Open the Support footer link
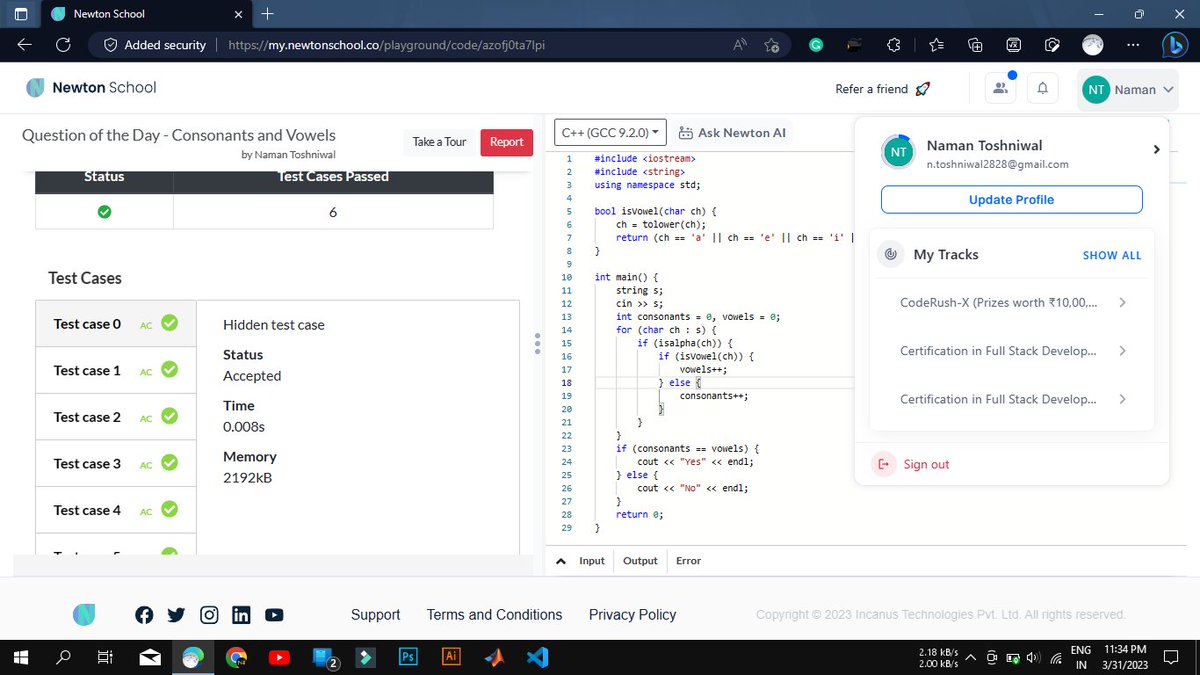Image resolution: width=1200 pixels, height=675 pixels. 375,615
